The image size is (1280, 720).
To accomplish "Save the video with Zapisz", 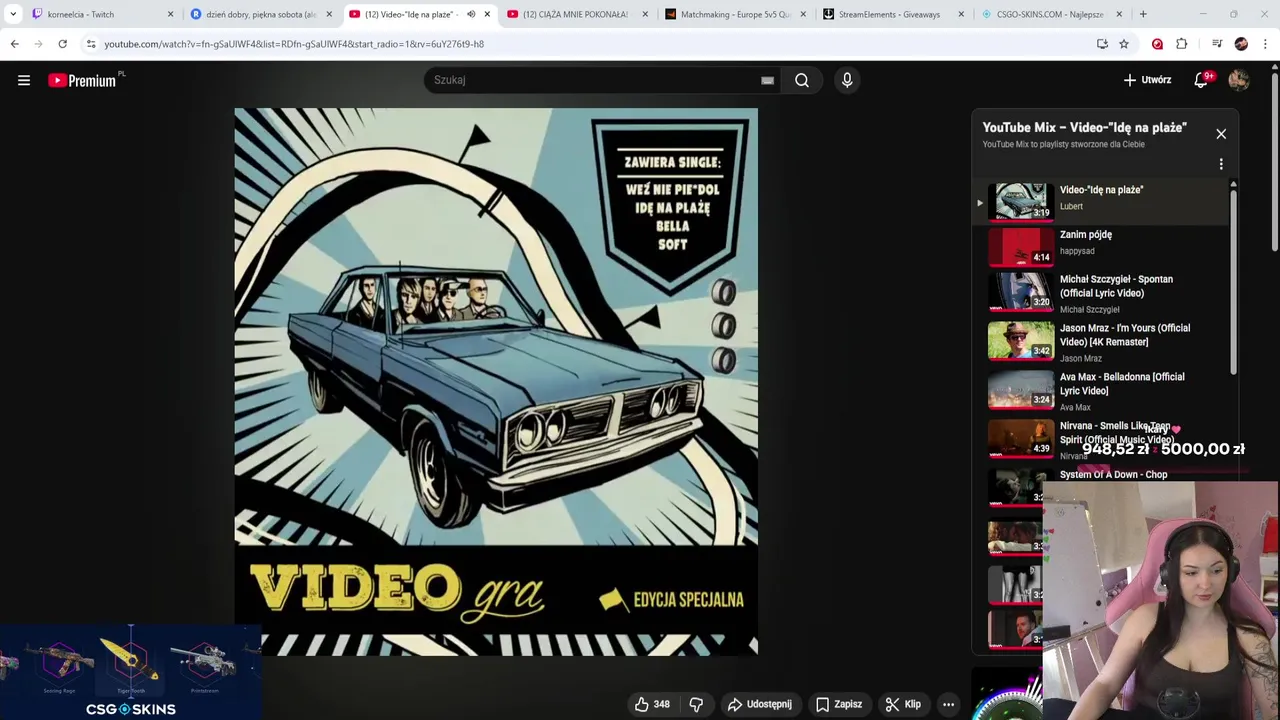I will [839, 704].
